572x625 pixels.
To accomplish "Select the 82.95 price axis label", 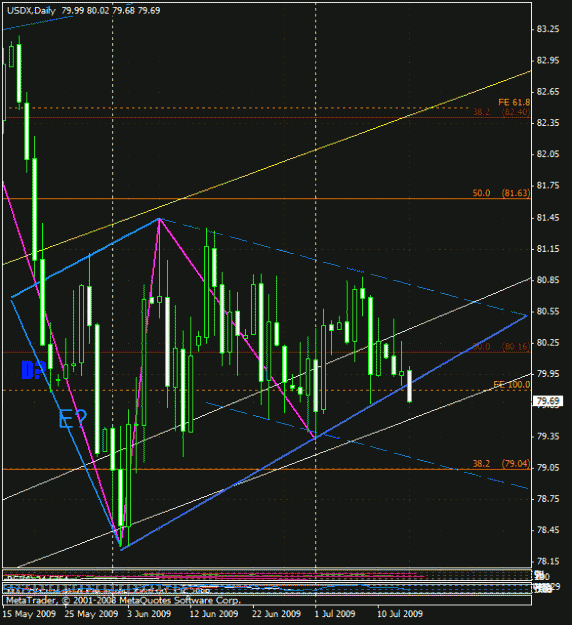I will click(x=548, y=61).
